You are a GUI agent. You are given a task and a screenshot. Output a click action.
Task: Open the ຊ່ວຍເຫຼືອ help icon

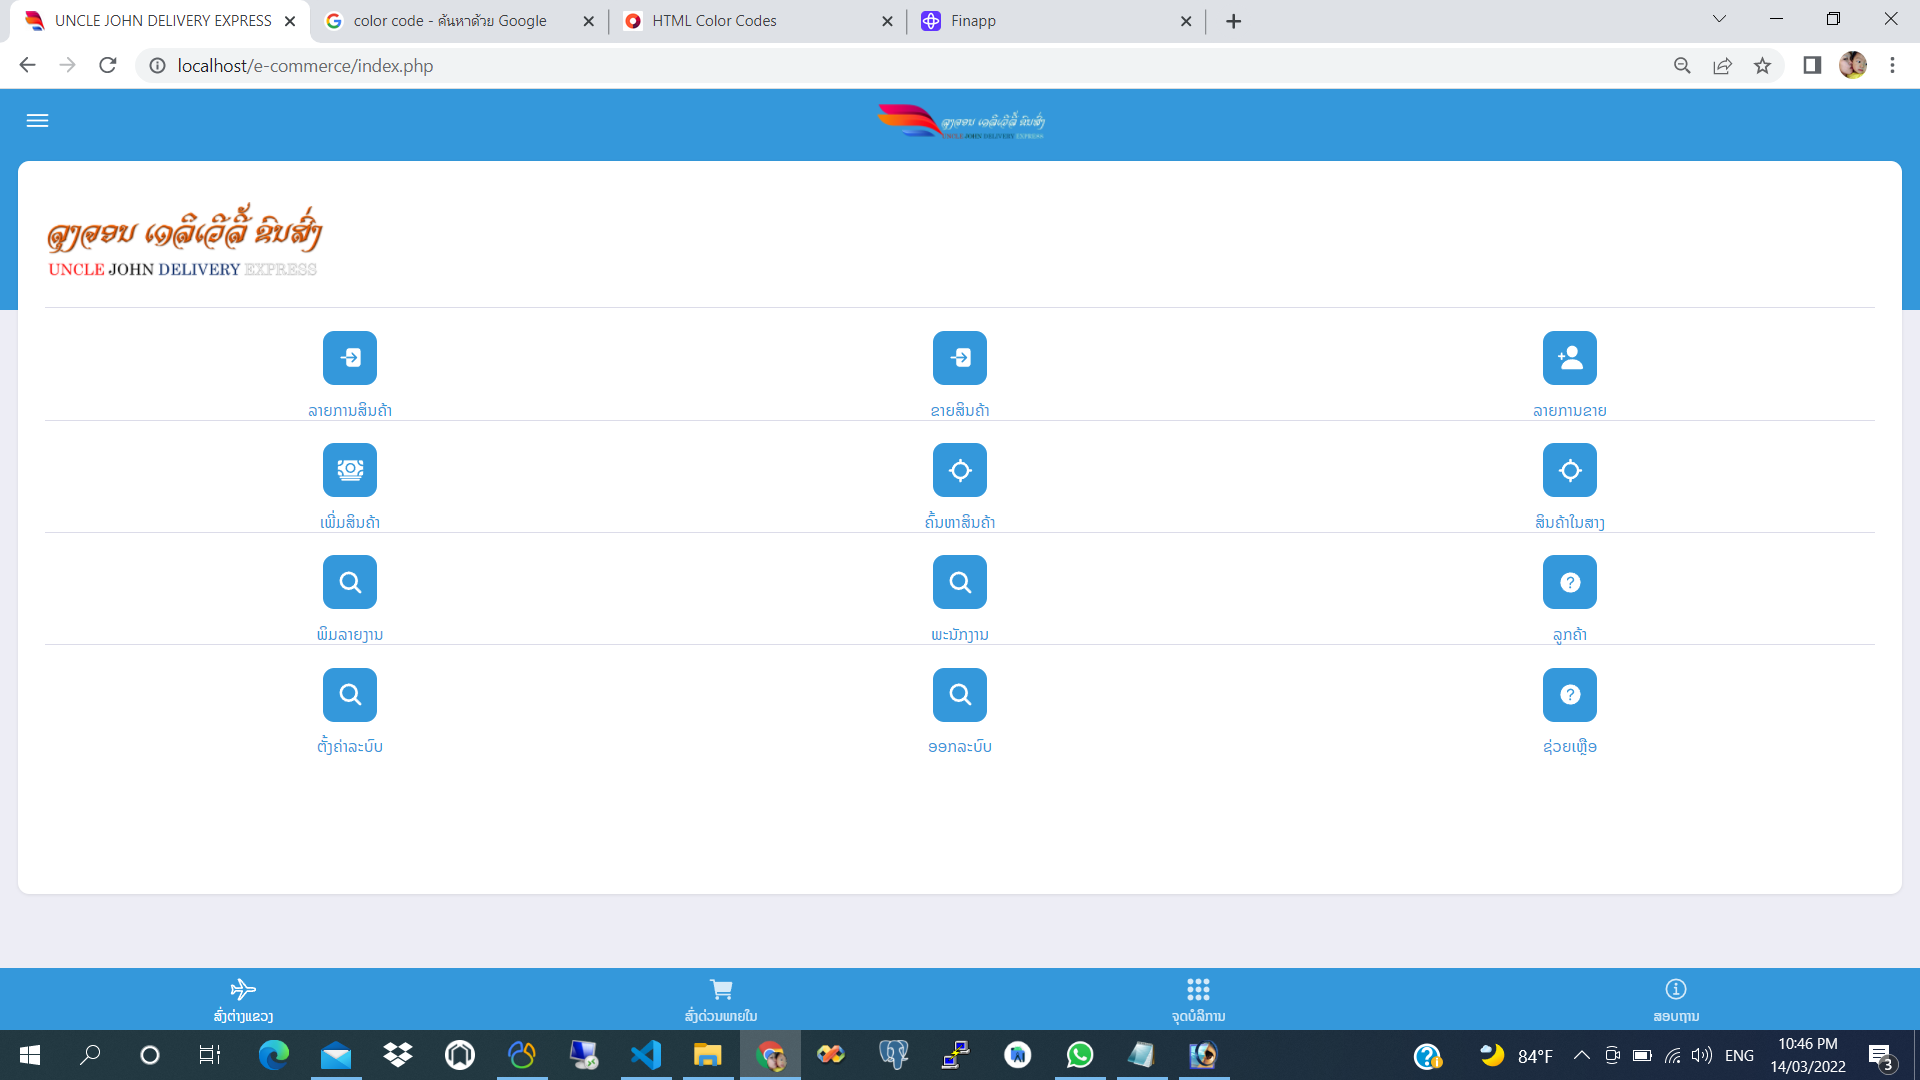(x=1570, y=695)
